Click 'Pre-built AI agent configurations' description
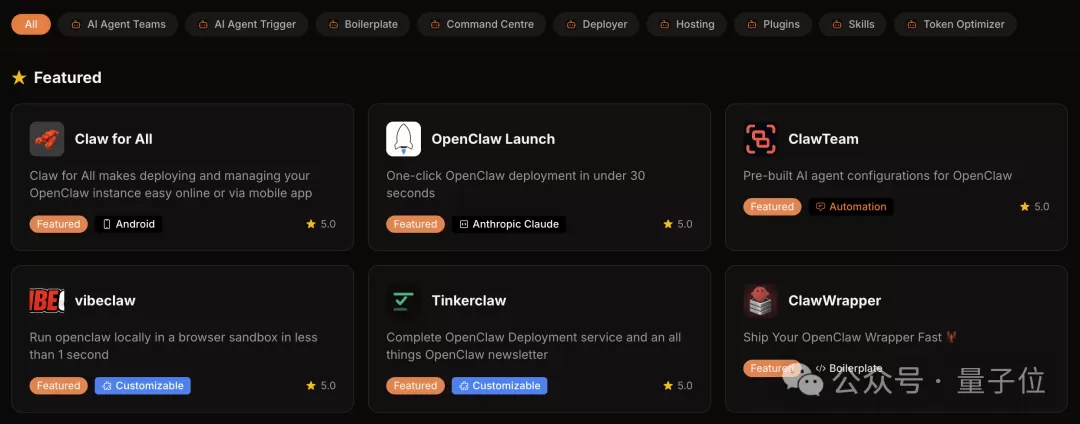Image resolution: width=1080 pixels, height=424 pixels. tap(878, 176)
